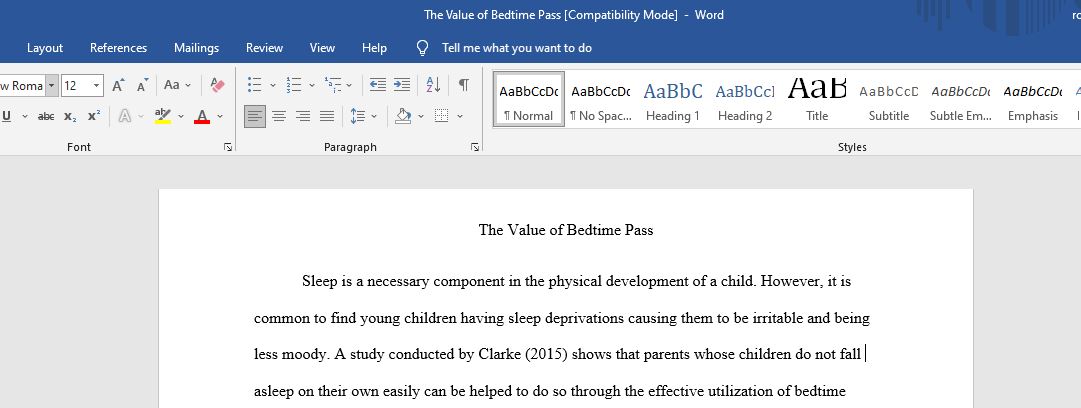The height and width of the screenshot is (408, 1081).
Task: Increase paragraph indent
Action: [x=402, y=85]
